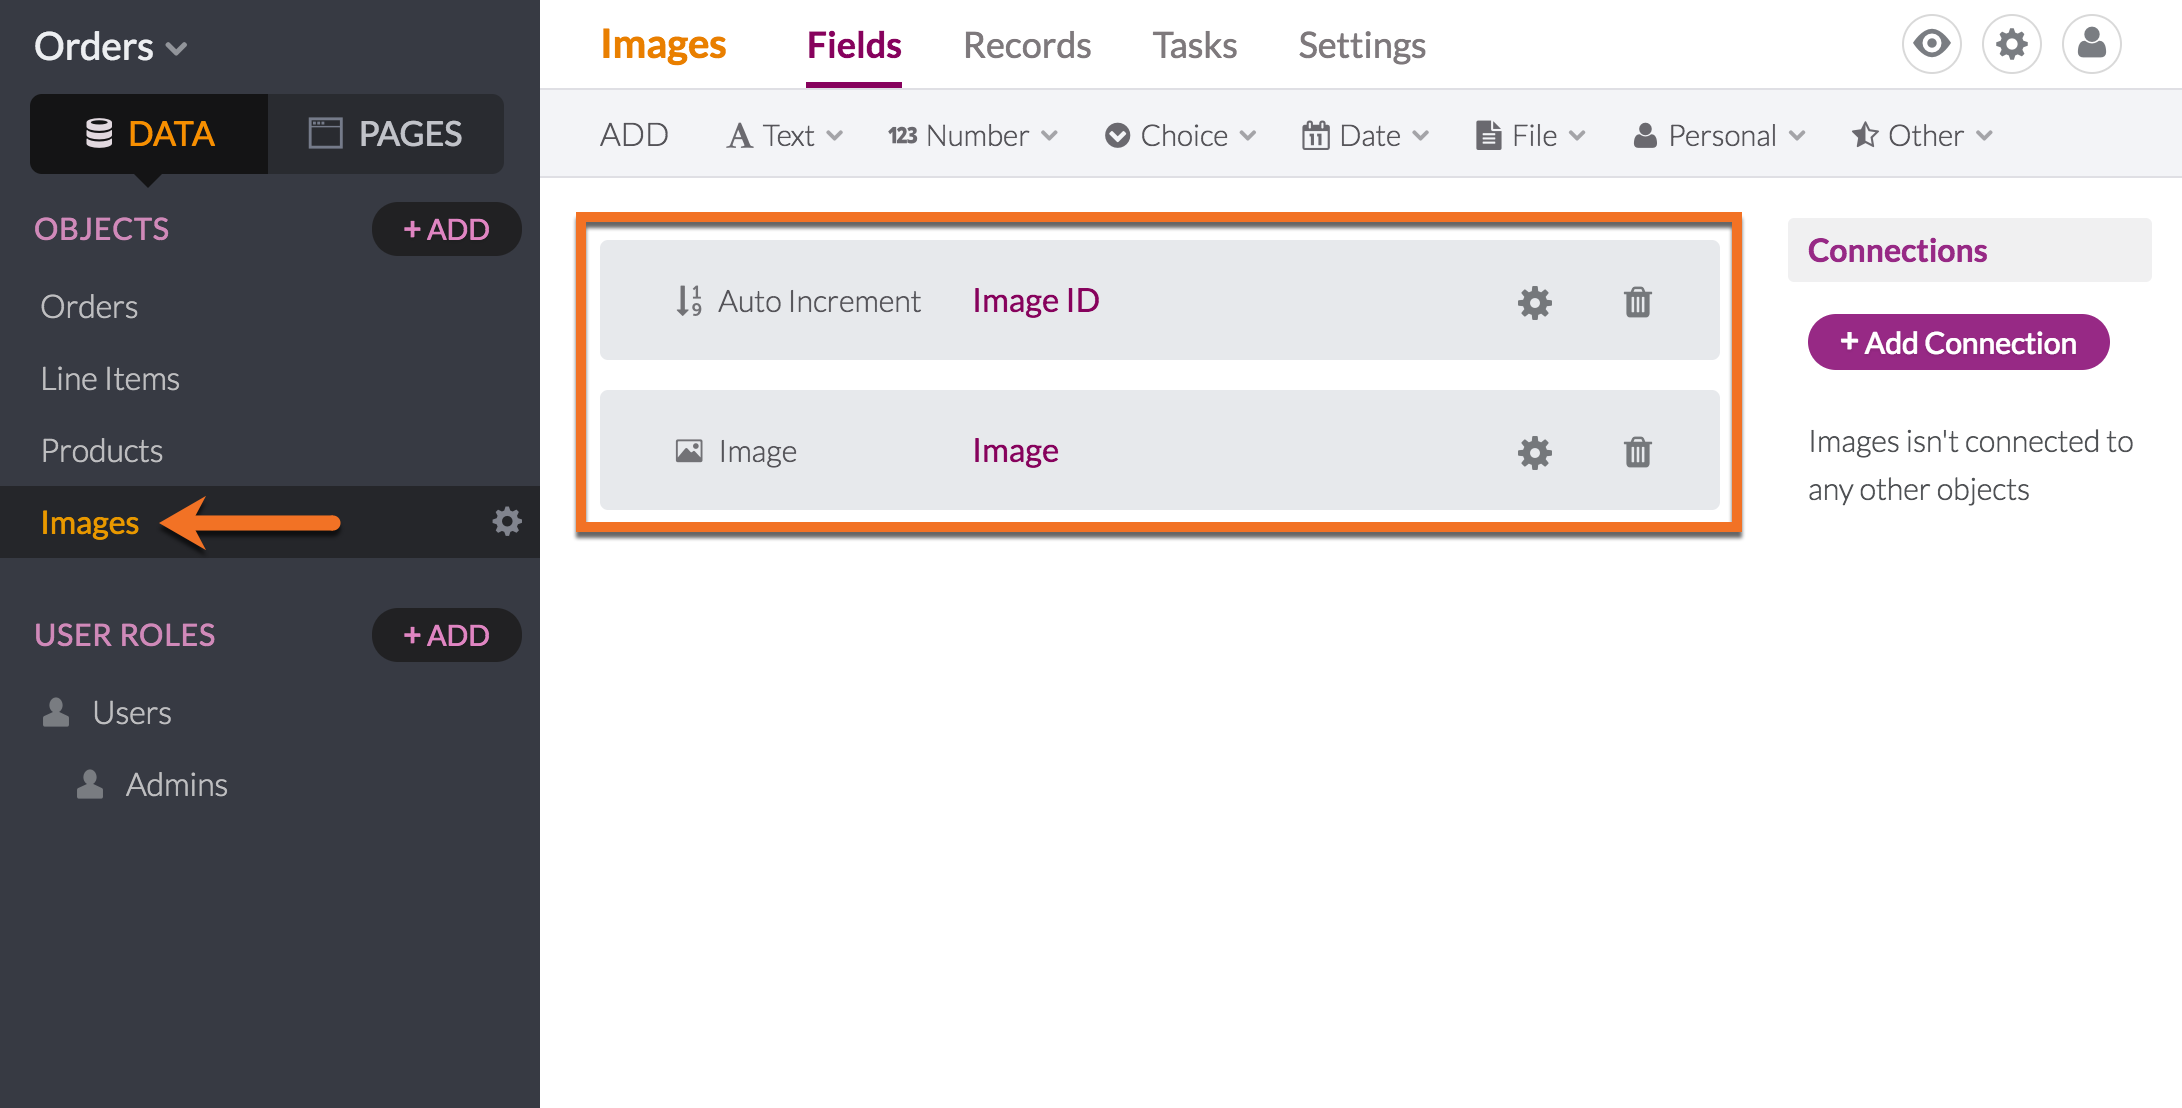Open the Number field type dropdown
Screen dimensions: 2182x1108
point(972,135)
